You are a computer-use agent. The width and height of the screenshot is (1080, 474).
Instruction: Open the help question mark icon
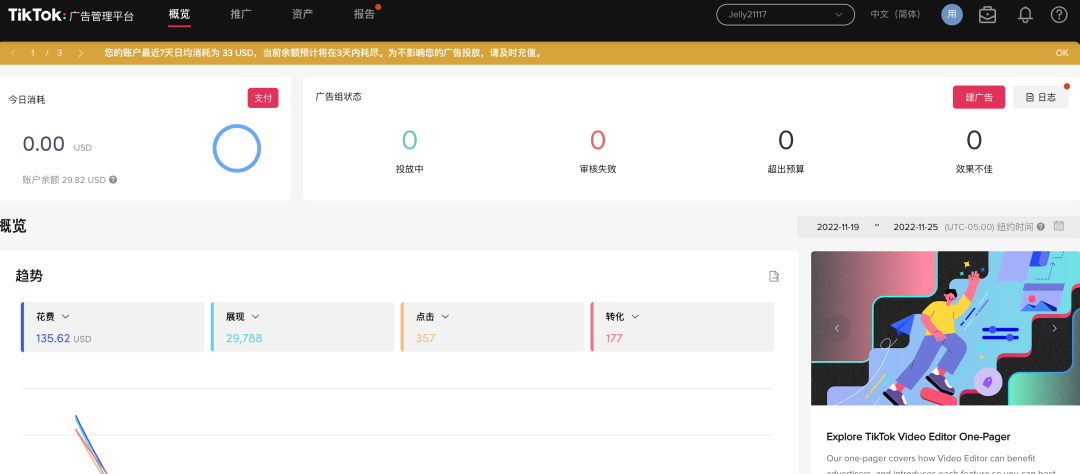pyautogui.click(x=1059, y=14)
